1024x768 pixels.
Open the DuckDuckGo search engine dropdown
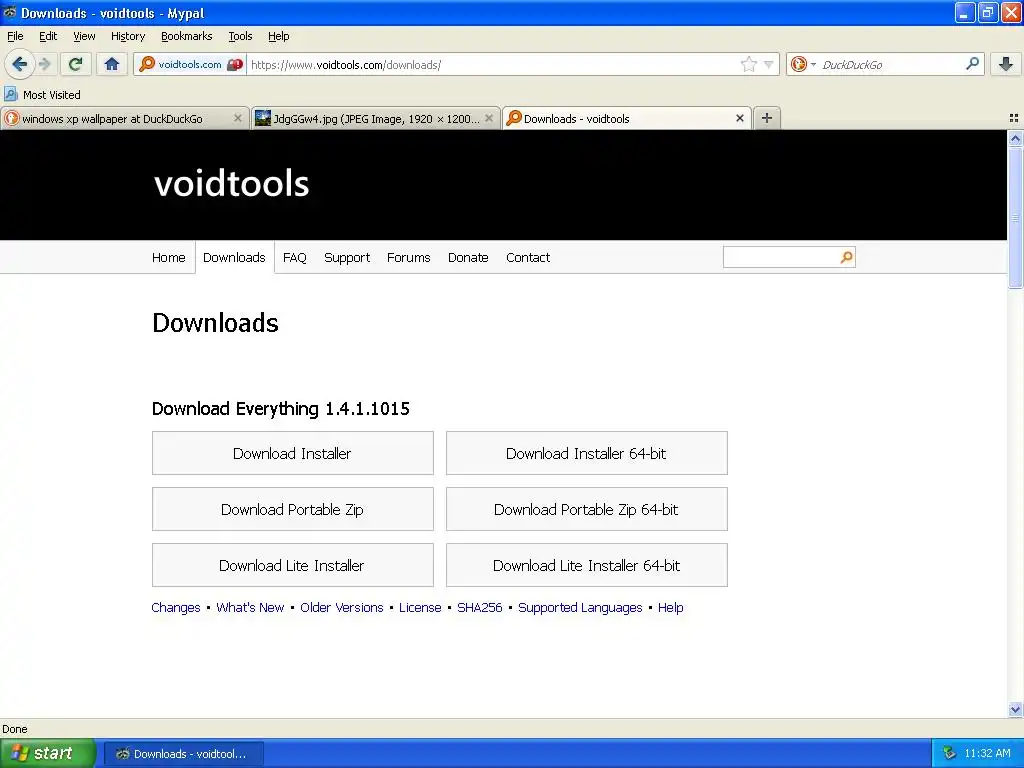coord(803,64)
